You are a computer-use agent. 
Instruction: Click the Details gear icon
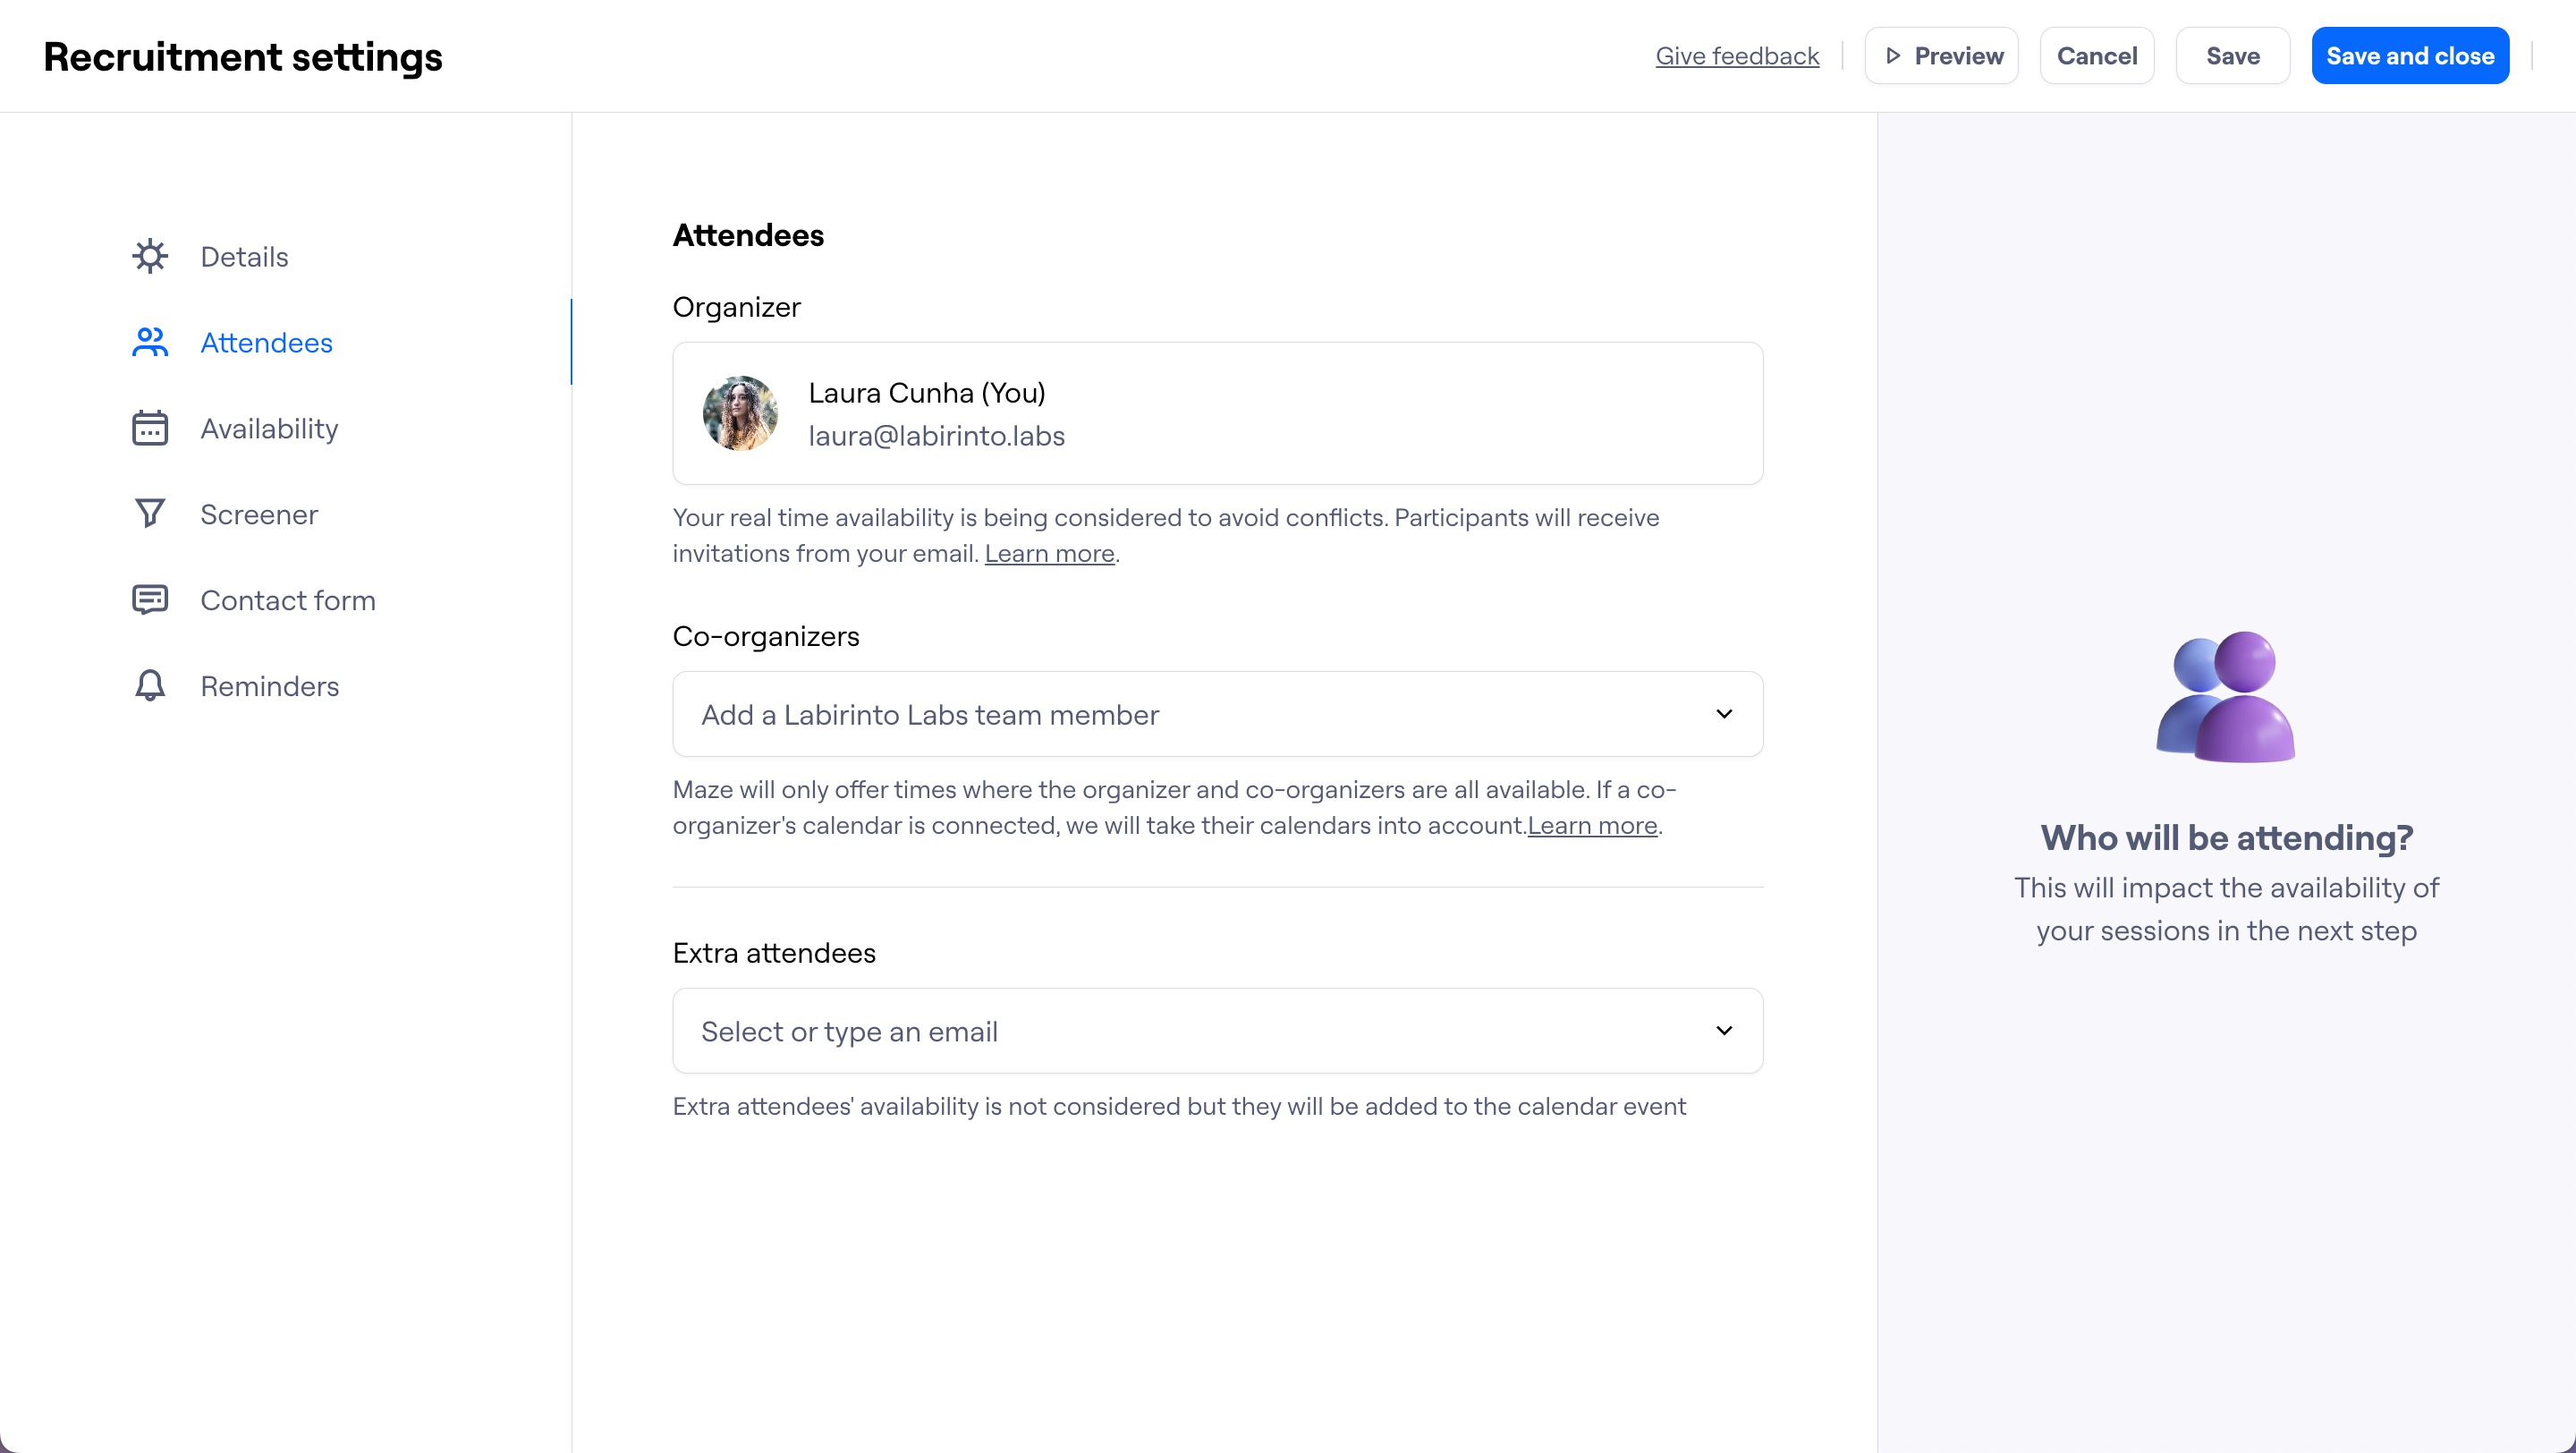click(150, 257)
